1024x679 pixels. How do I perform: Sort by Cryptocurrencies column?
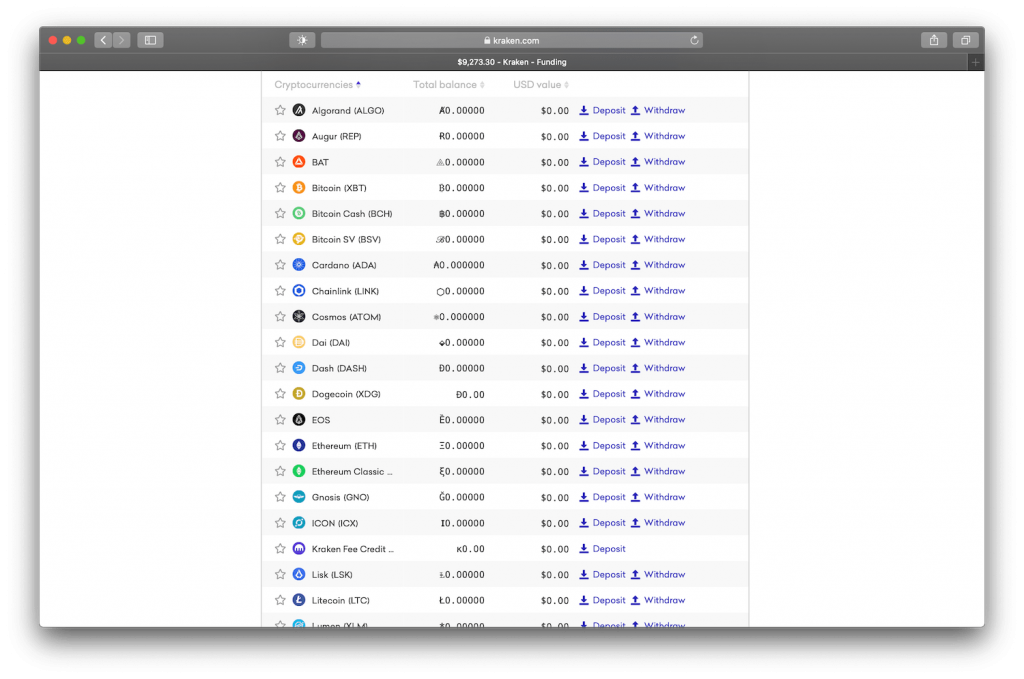[x=317, y=85]
